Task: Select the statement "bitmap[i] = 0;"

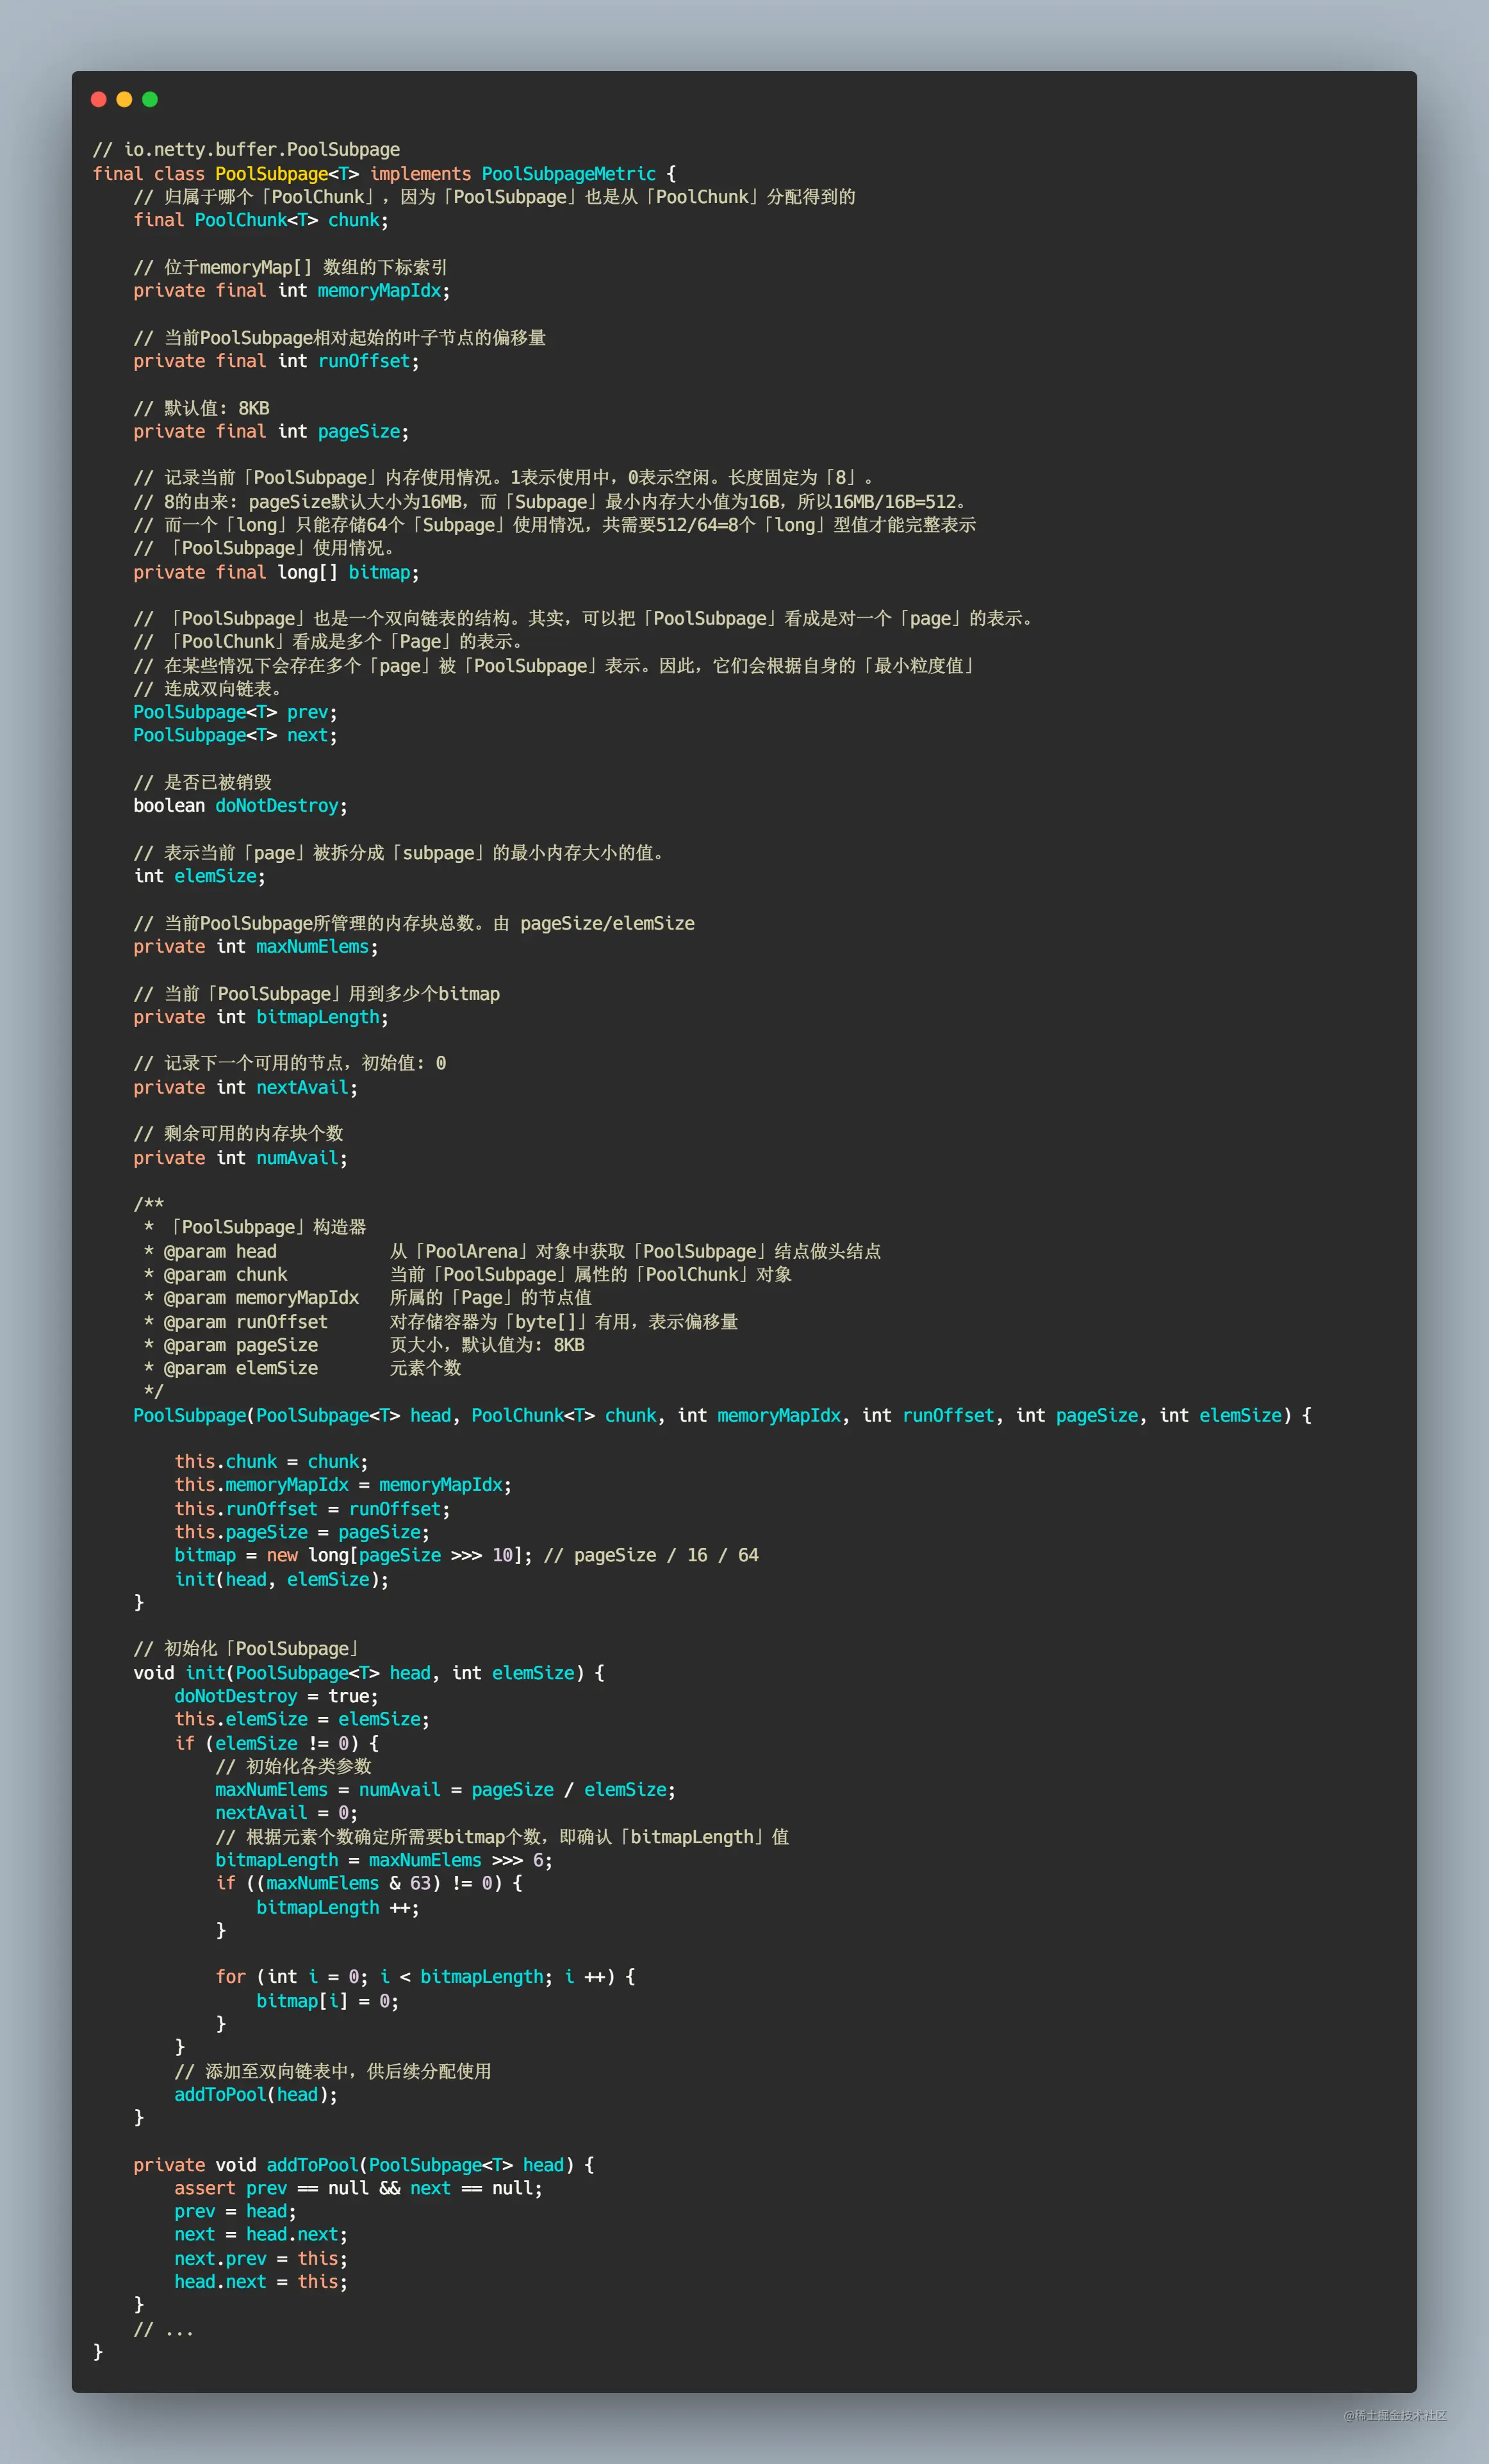Action: (327, 2001)
